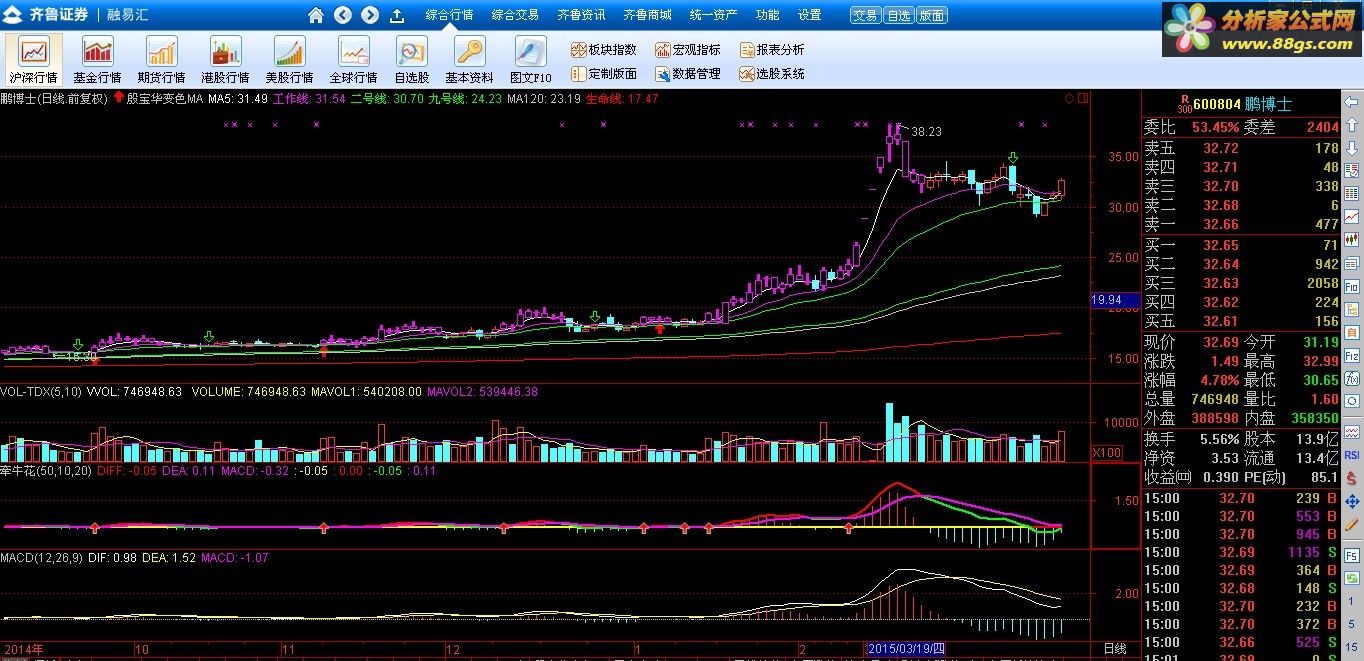This screenshot has height=661, width=1364.
Task: Switch to 综合交易 tab
Action: coord(515,15)
